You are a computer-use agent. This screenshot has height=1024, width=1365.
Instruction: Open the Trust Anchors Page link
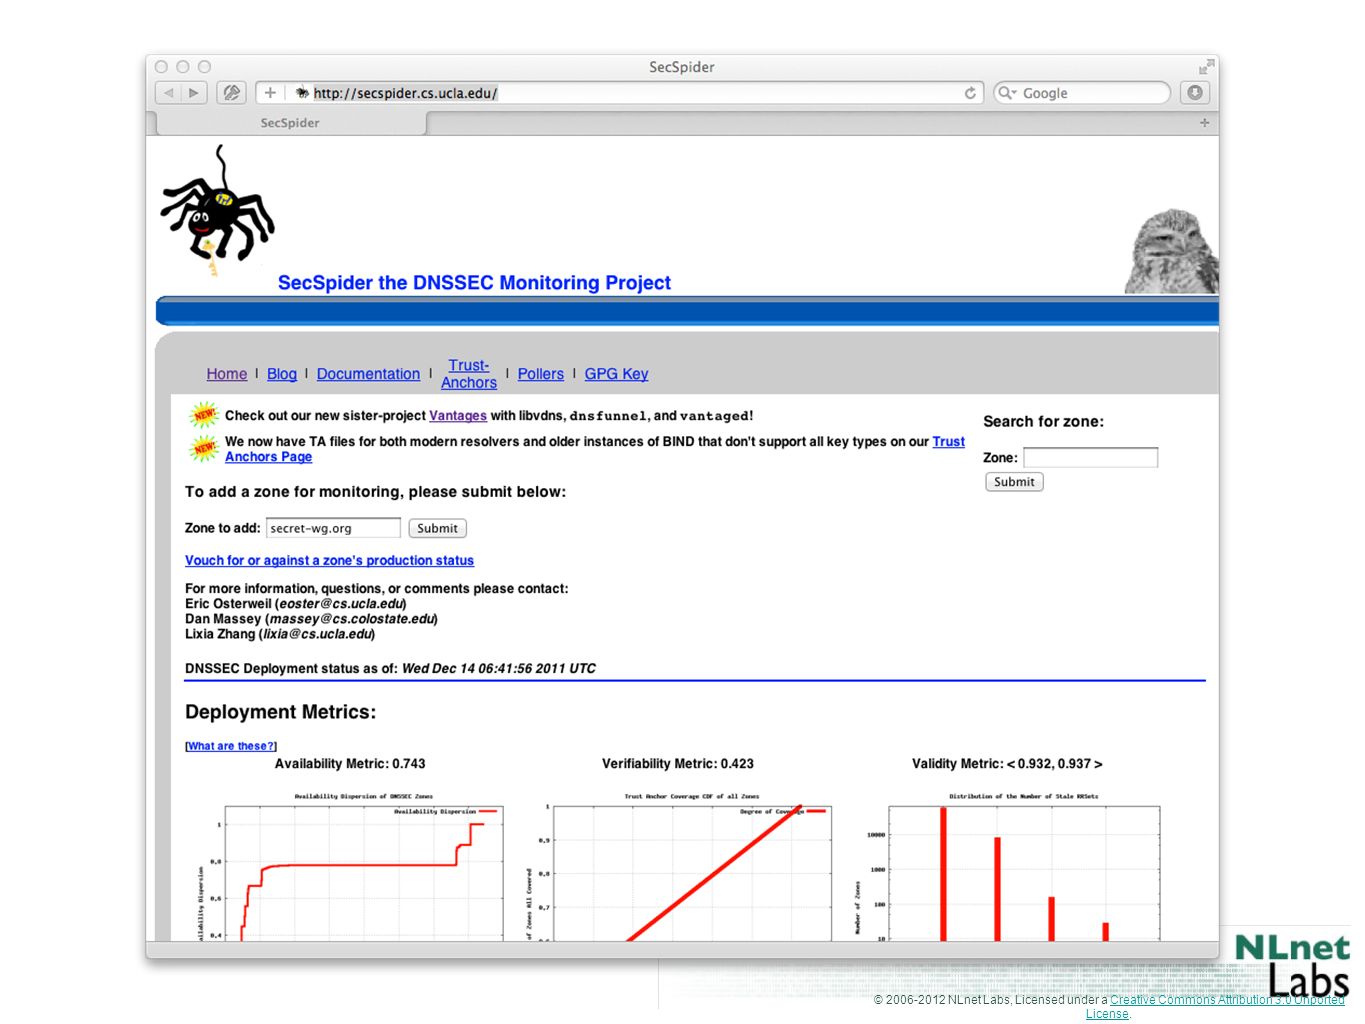click(268, 457)
